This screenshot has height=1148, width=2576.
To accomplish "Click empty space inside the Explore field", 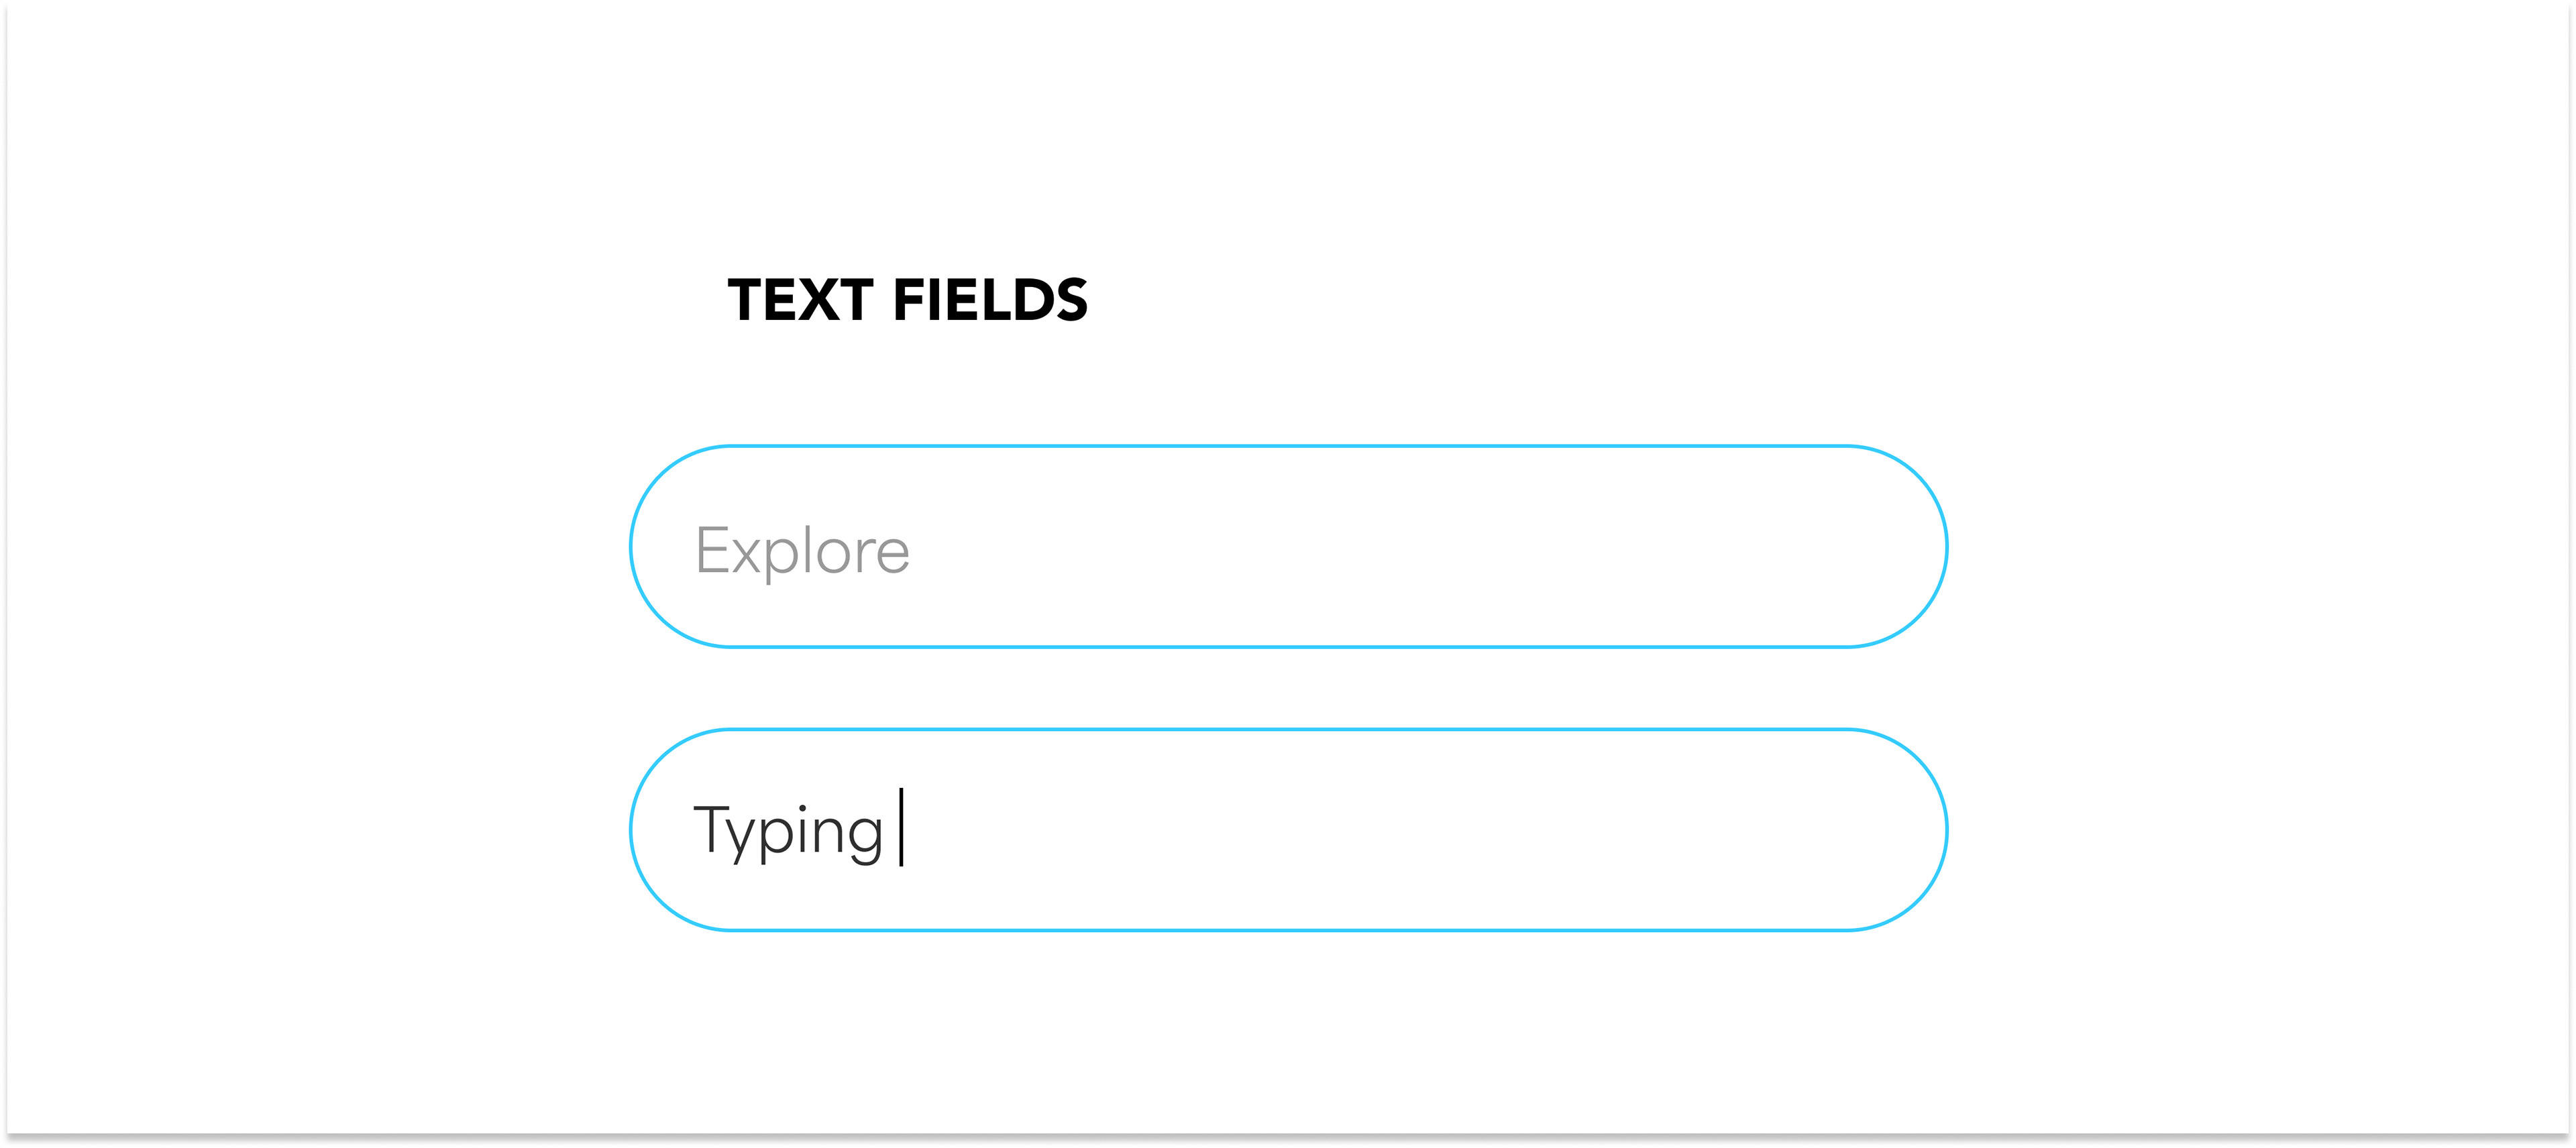I will pos(1400,547).
